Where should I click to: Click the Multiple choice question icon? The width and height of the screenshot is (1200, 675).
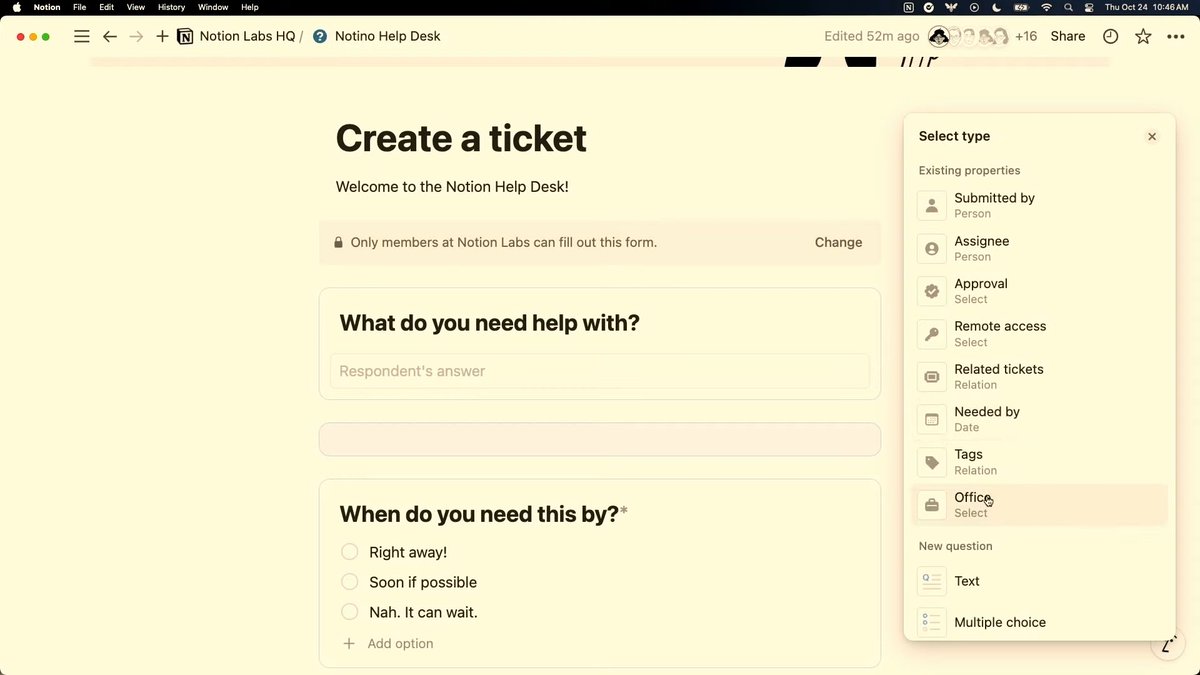tap(932, 622)
